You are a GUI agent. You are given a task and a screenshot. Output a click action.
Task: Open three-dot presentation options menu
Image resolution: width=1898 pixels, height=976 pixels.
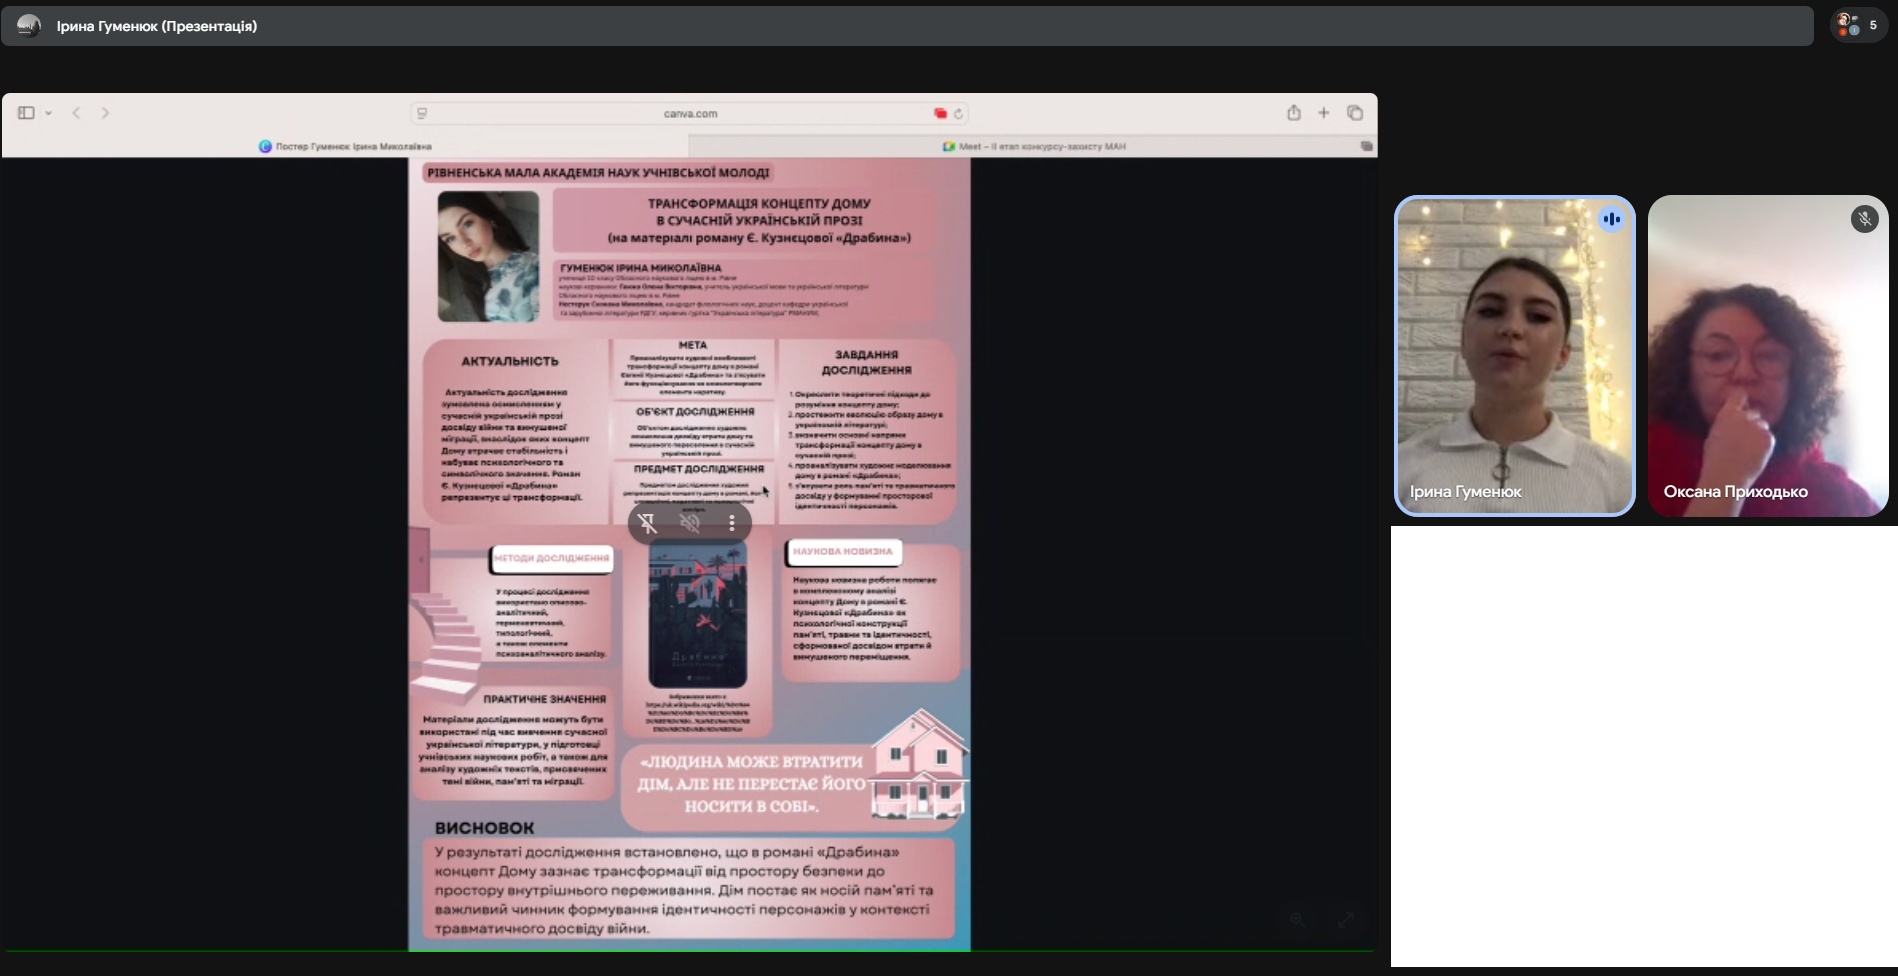[x=732, y=523]
